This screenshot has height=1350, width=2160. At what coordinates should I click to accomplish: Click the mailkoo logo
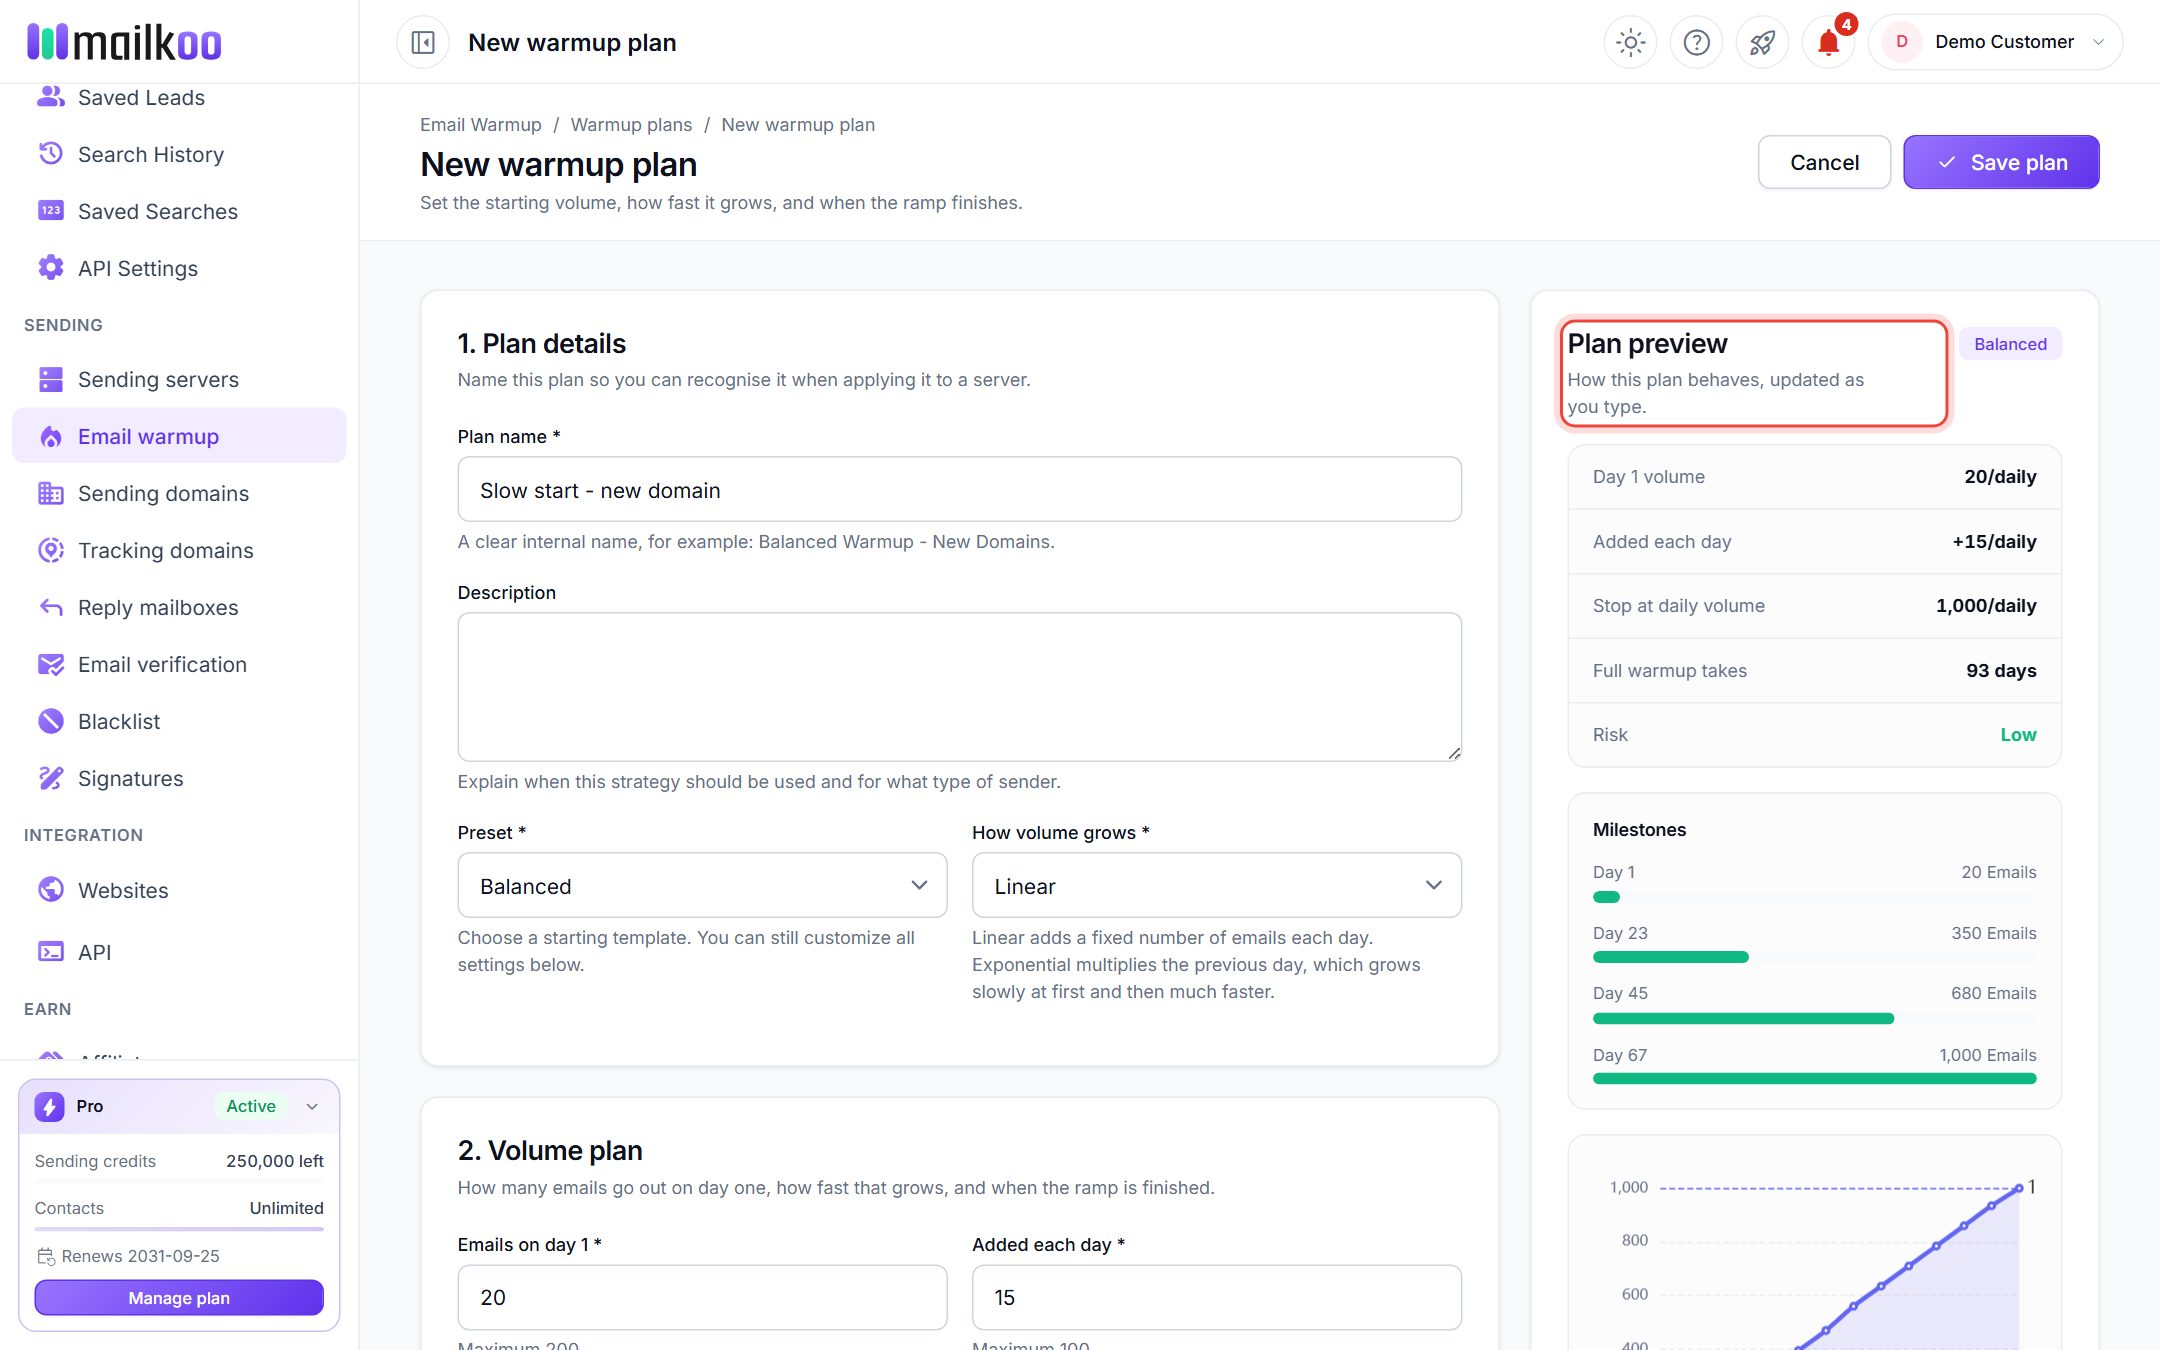click(x=124, y=42)
